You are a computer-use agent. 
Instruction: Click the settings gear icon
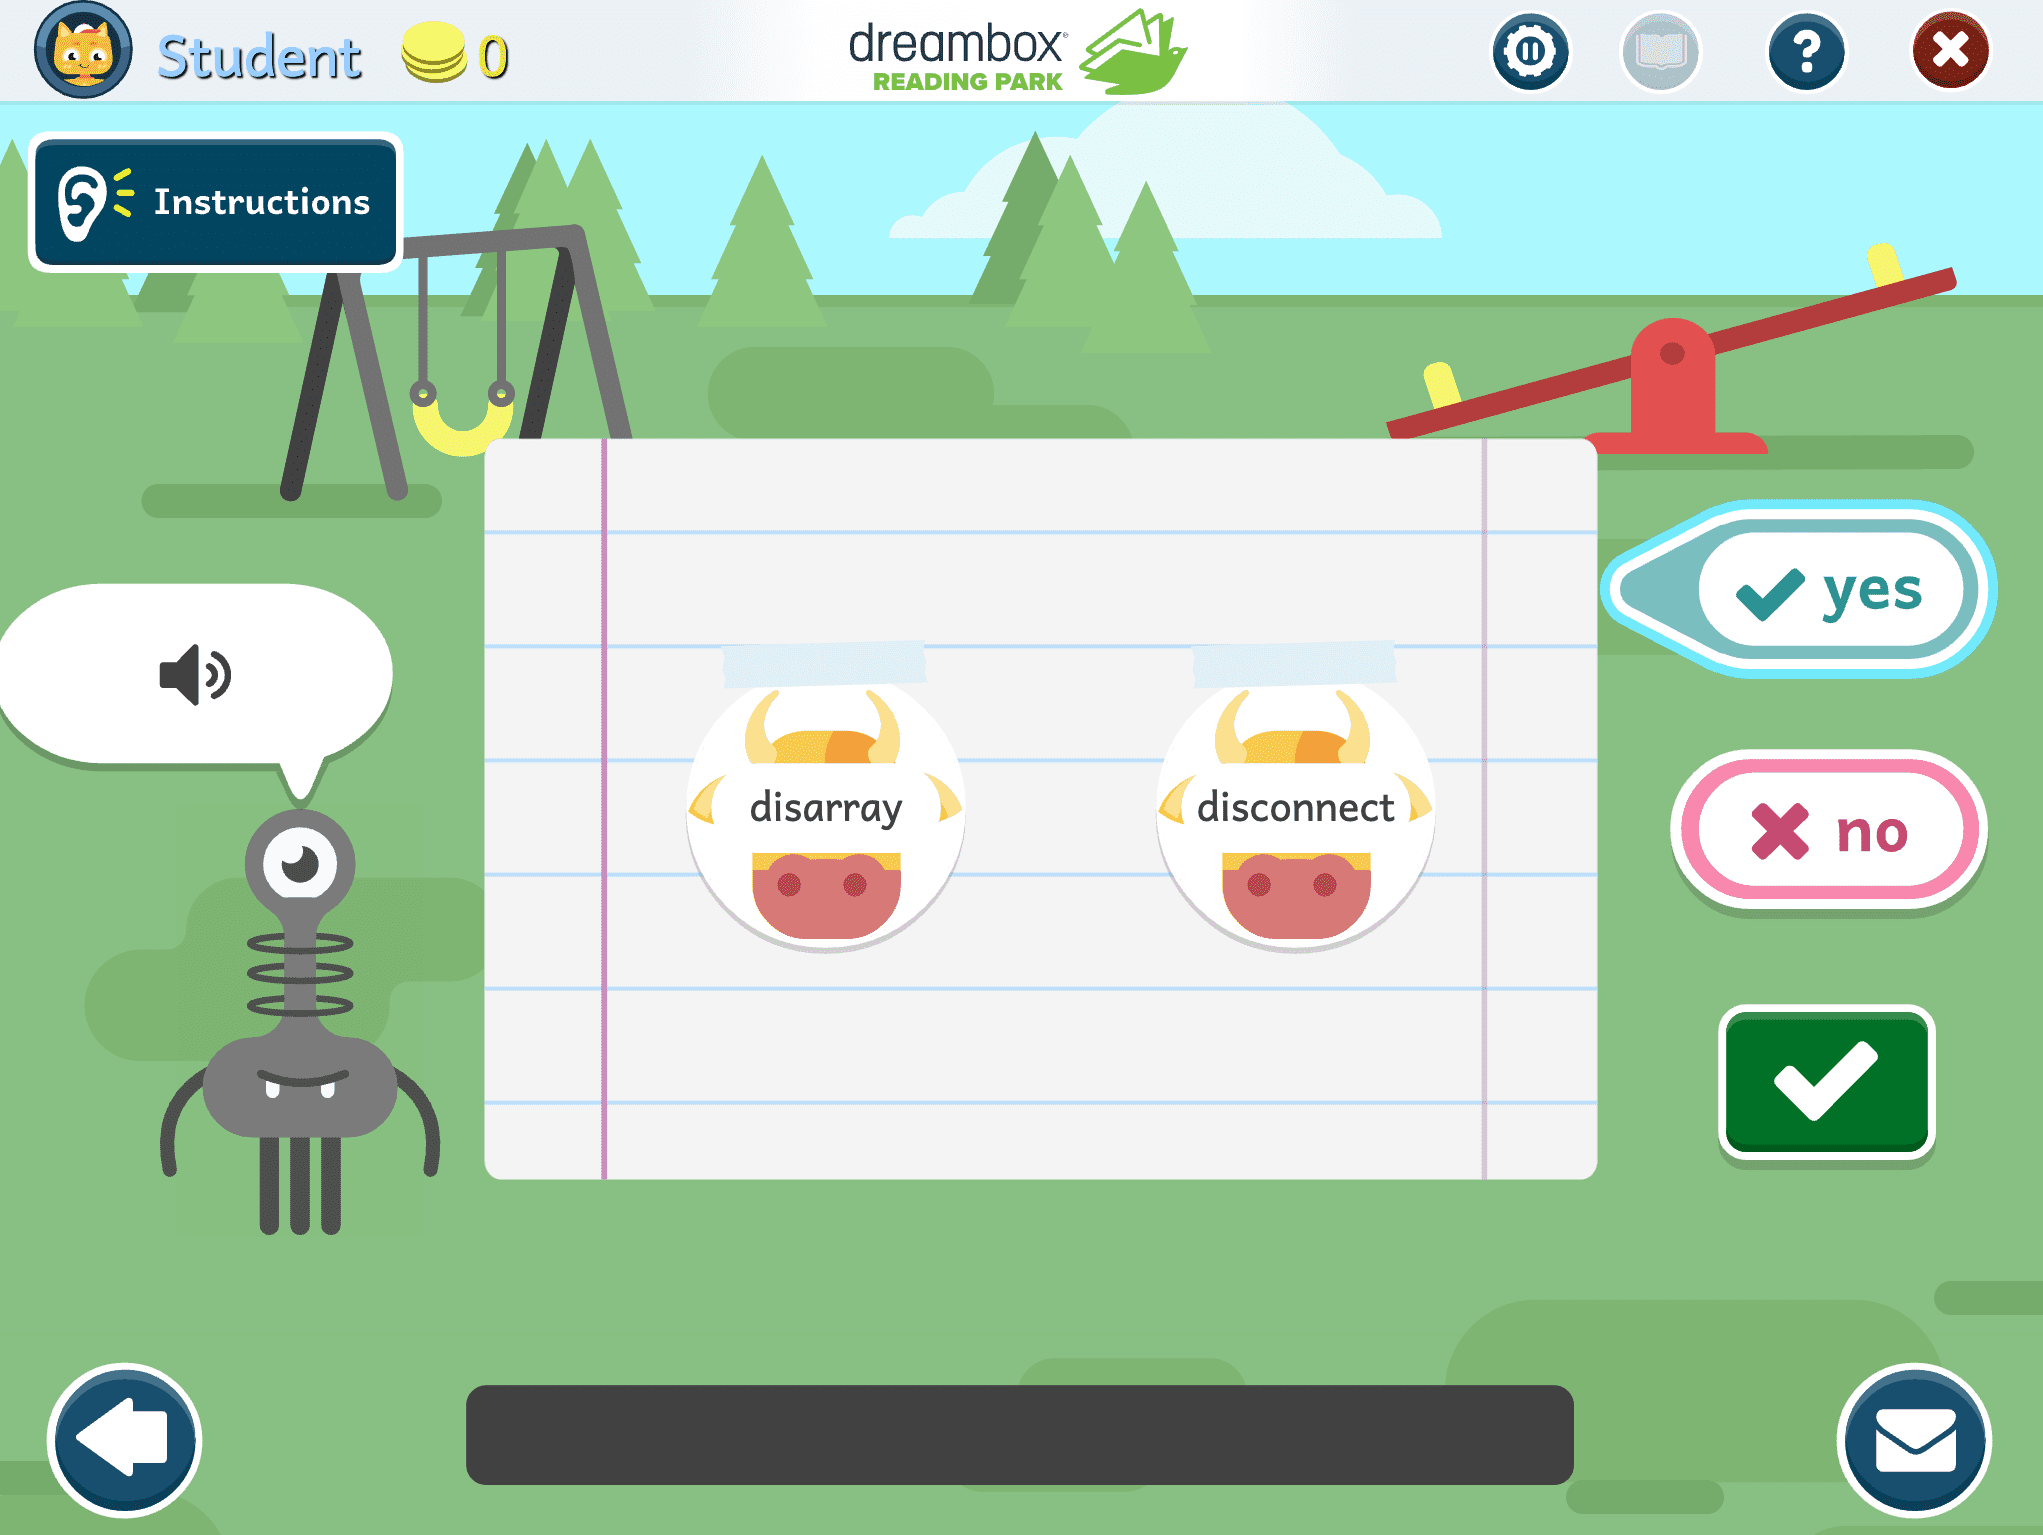click(1527, 48)
